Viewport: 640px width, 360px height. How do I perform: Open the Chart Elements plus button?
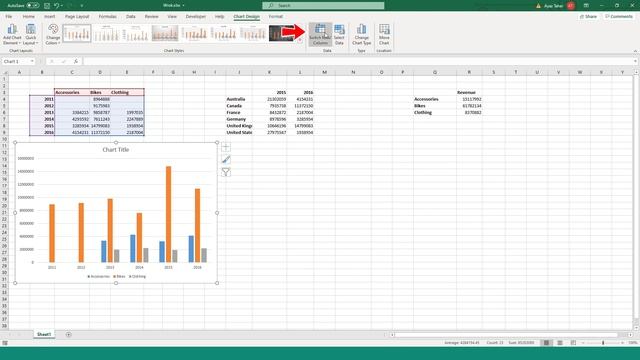[226, 147]
